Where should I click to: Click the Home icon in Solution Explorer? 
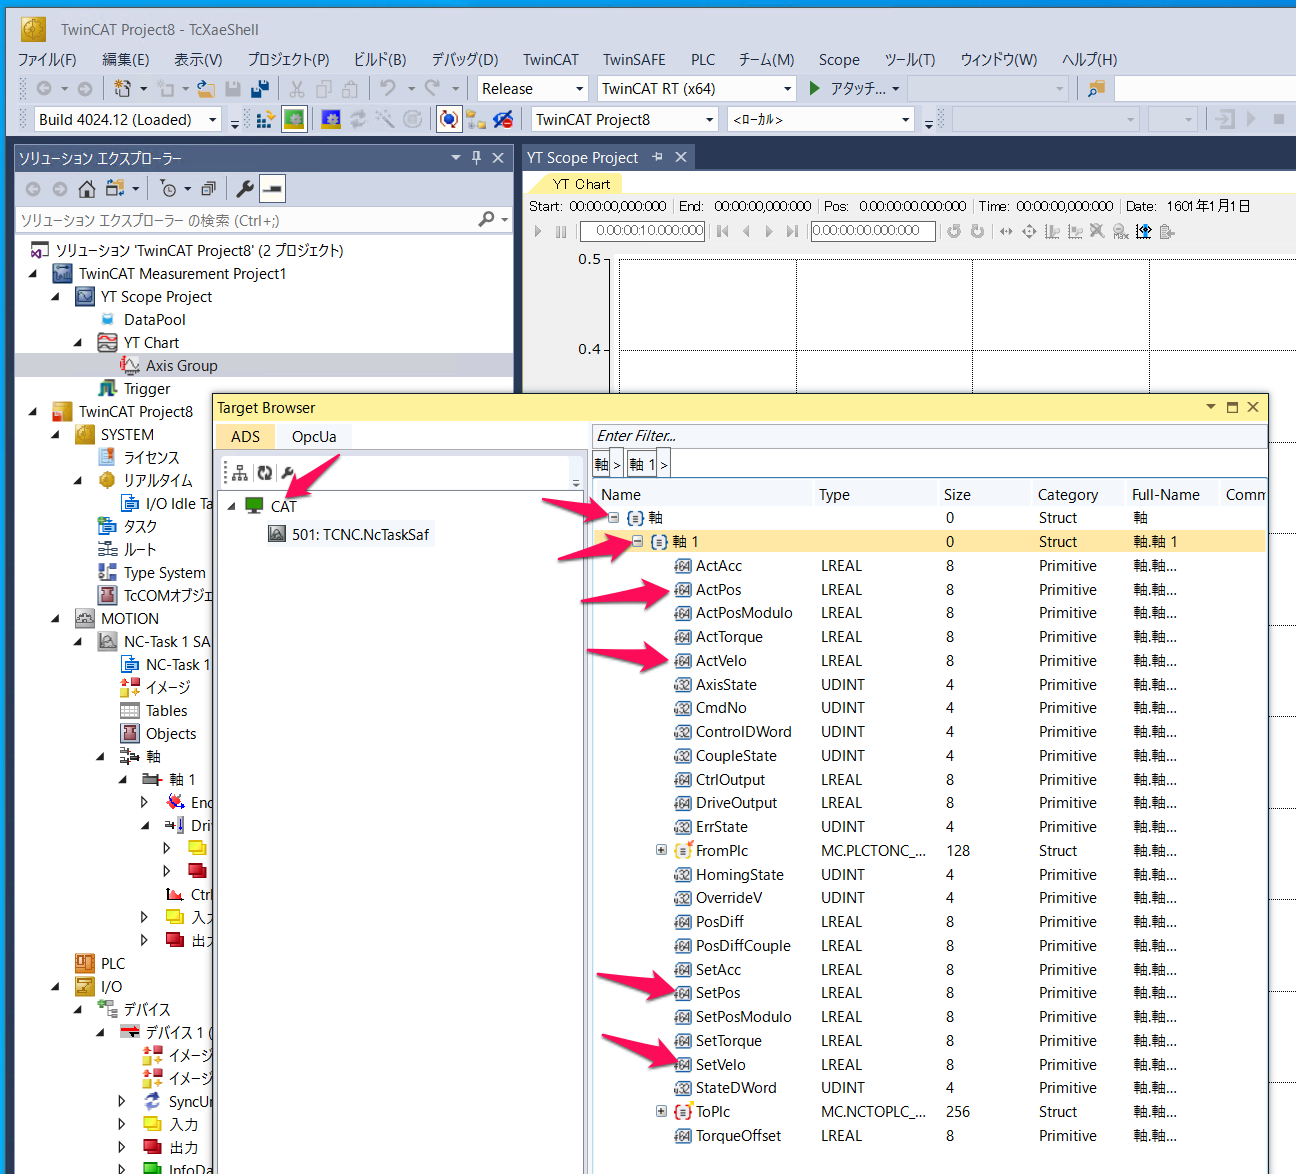(x=87, y=189)
